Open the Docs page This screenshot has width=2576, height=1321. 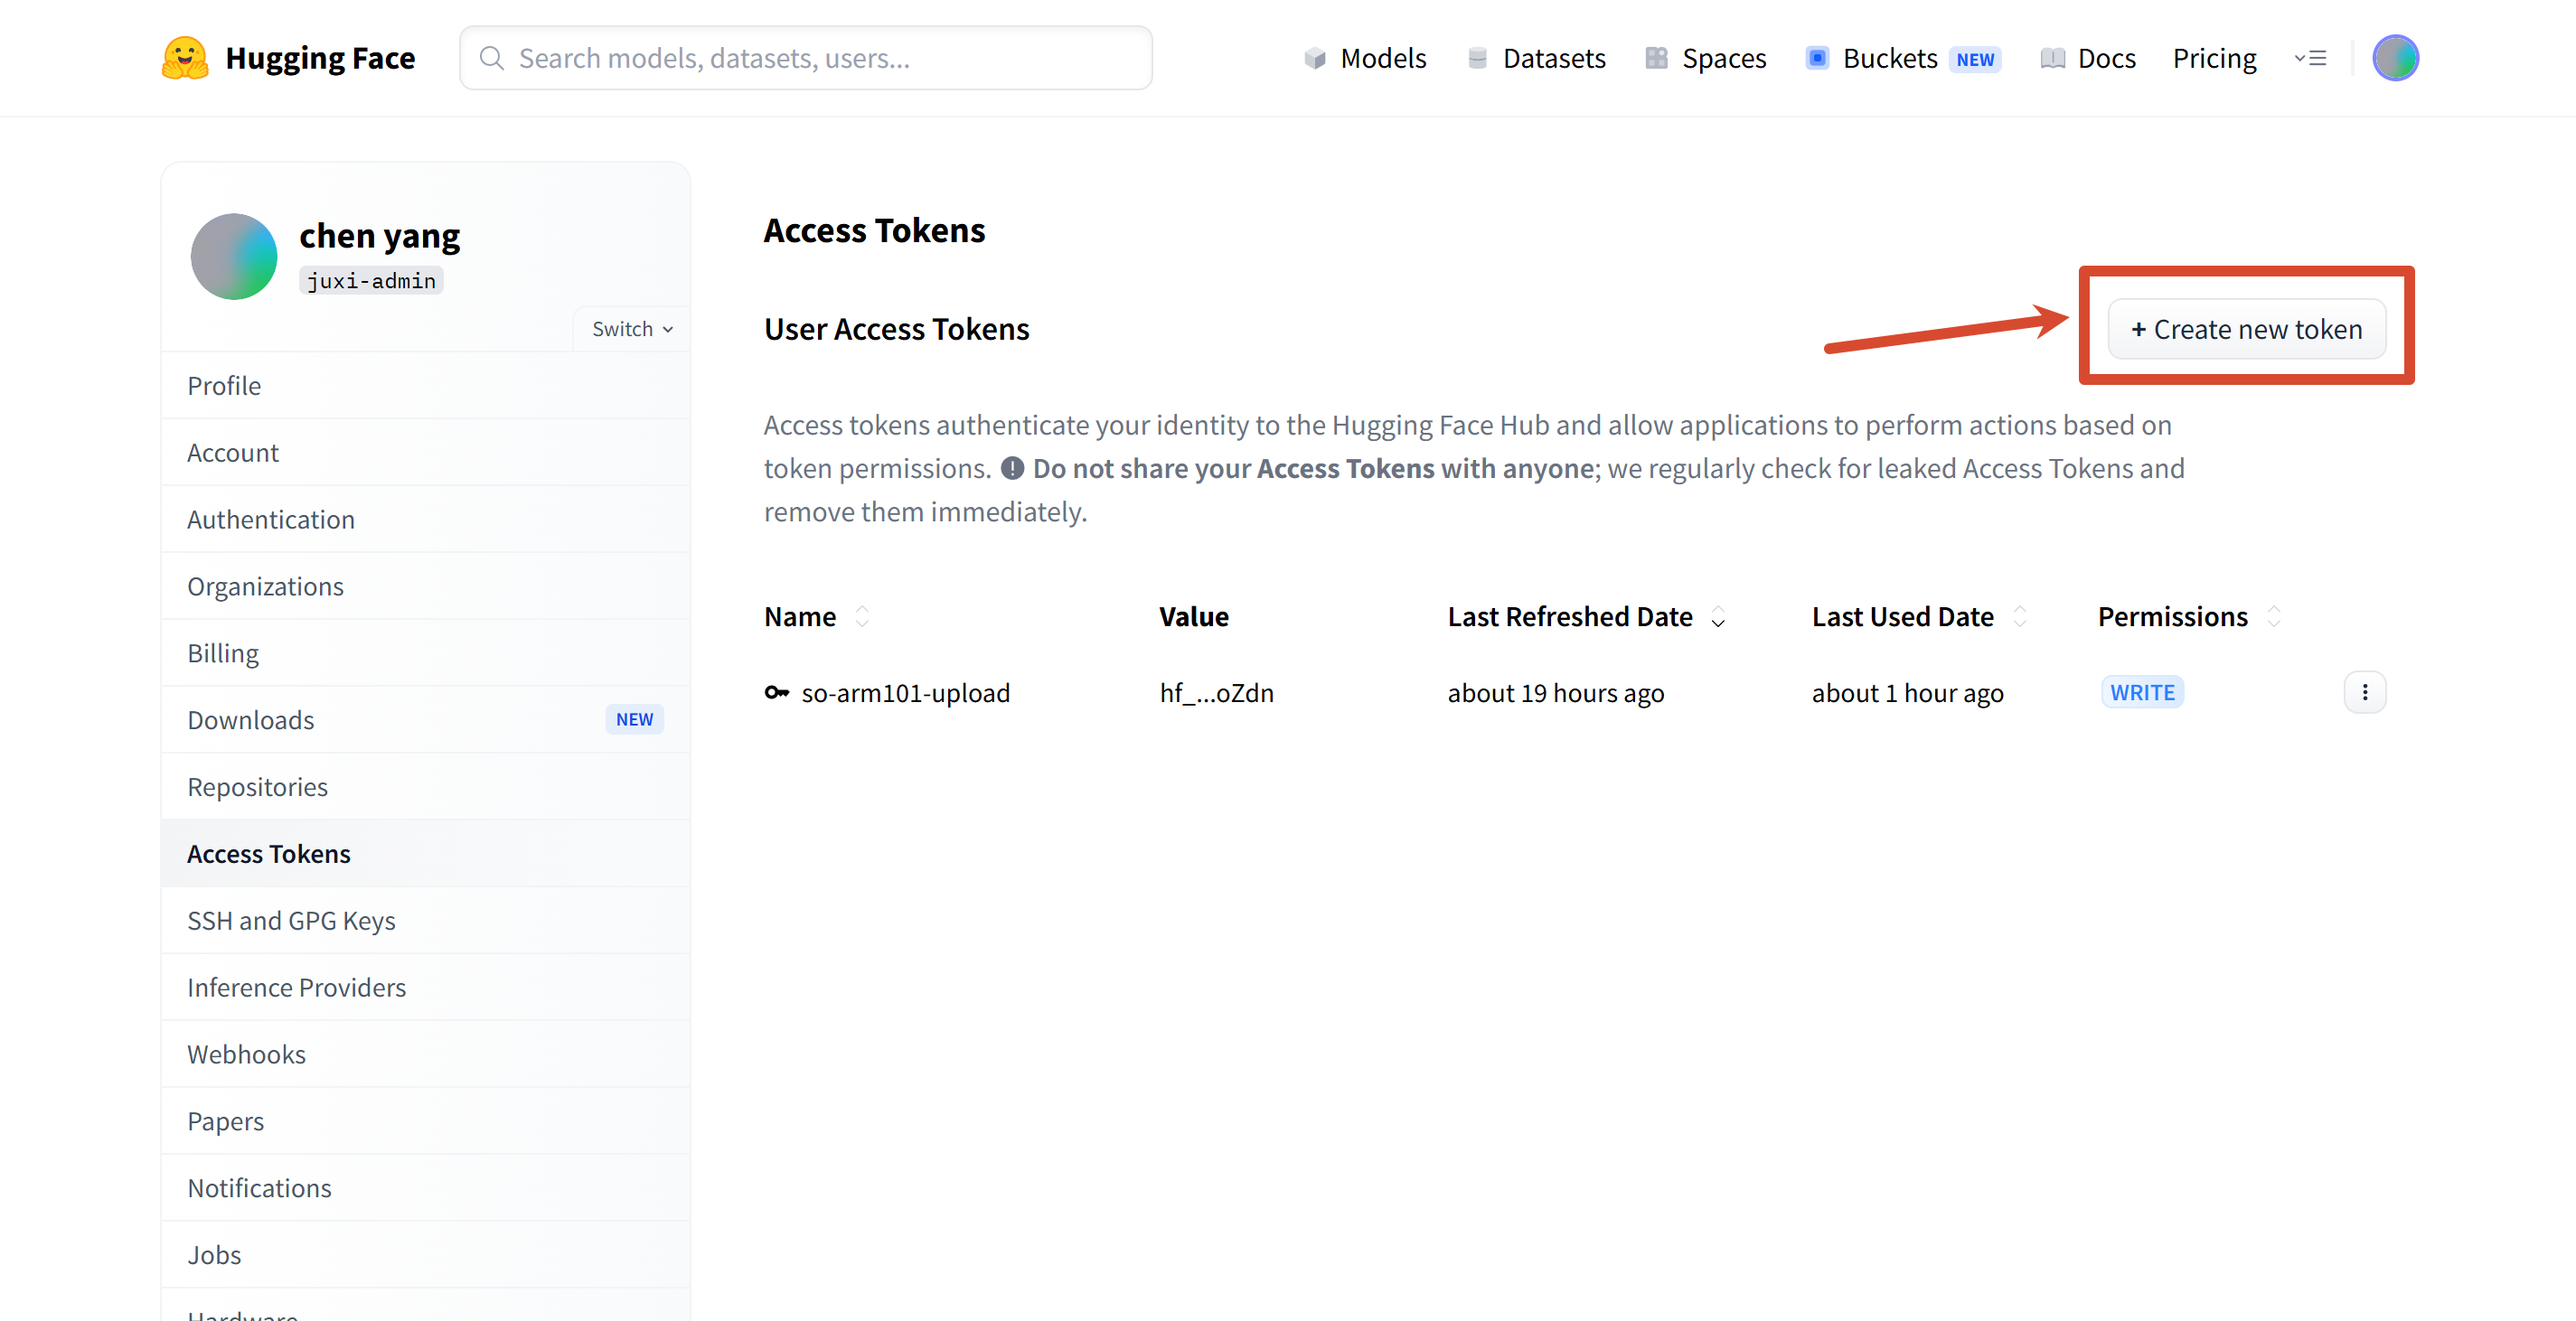pyautogui.click(x=2087, y=58)
